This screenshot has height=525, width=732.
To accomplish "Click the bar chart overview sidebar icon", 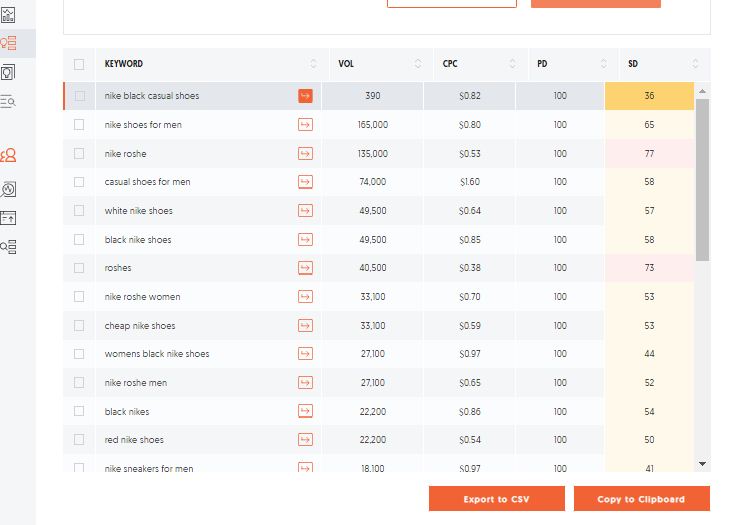I will 9,14.
